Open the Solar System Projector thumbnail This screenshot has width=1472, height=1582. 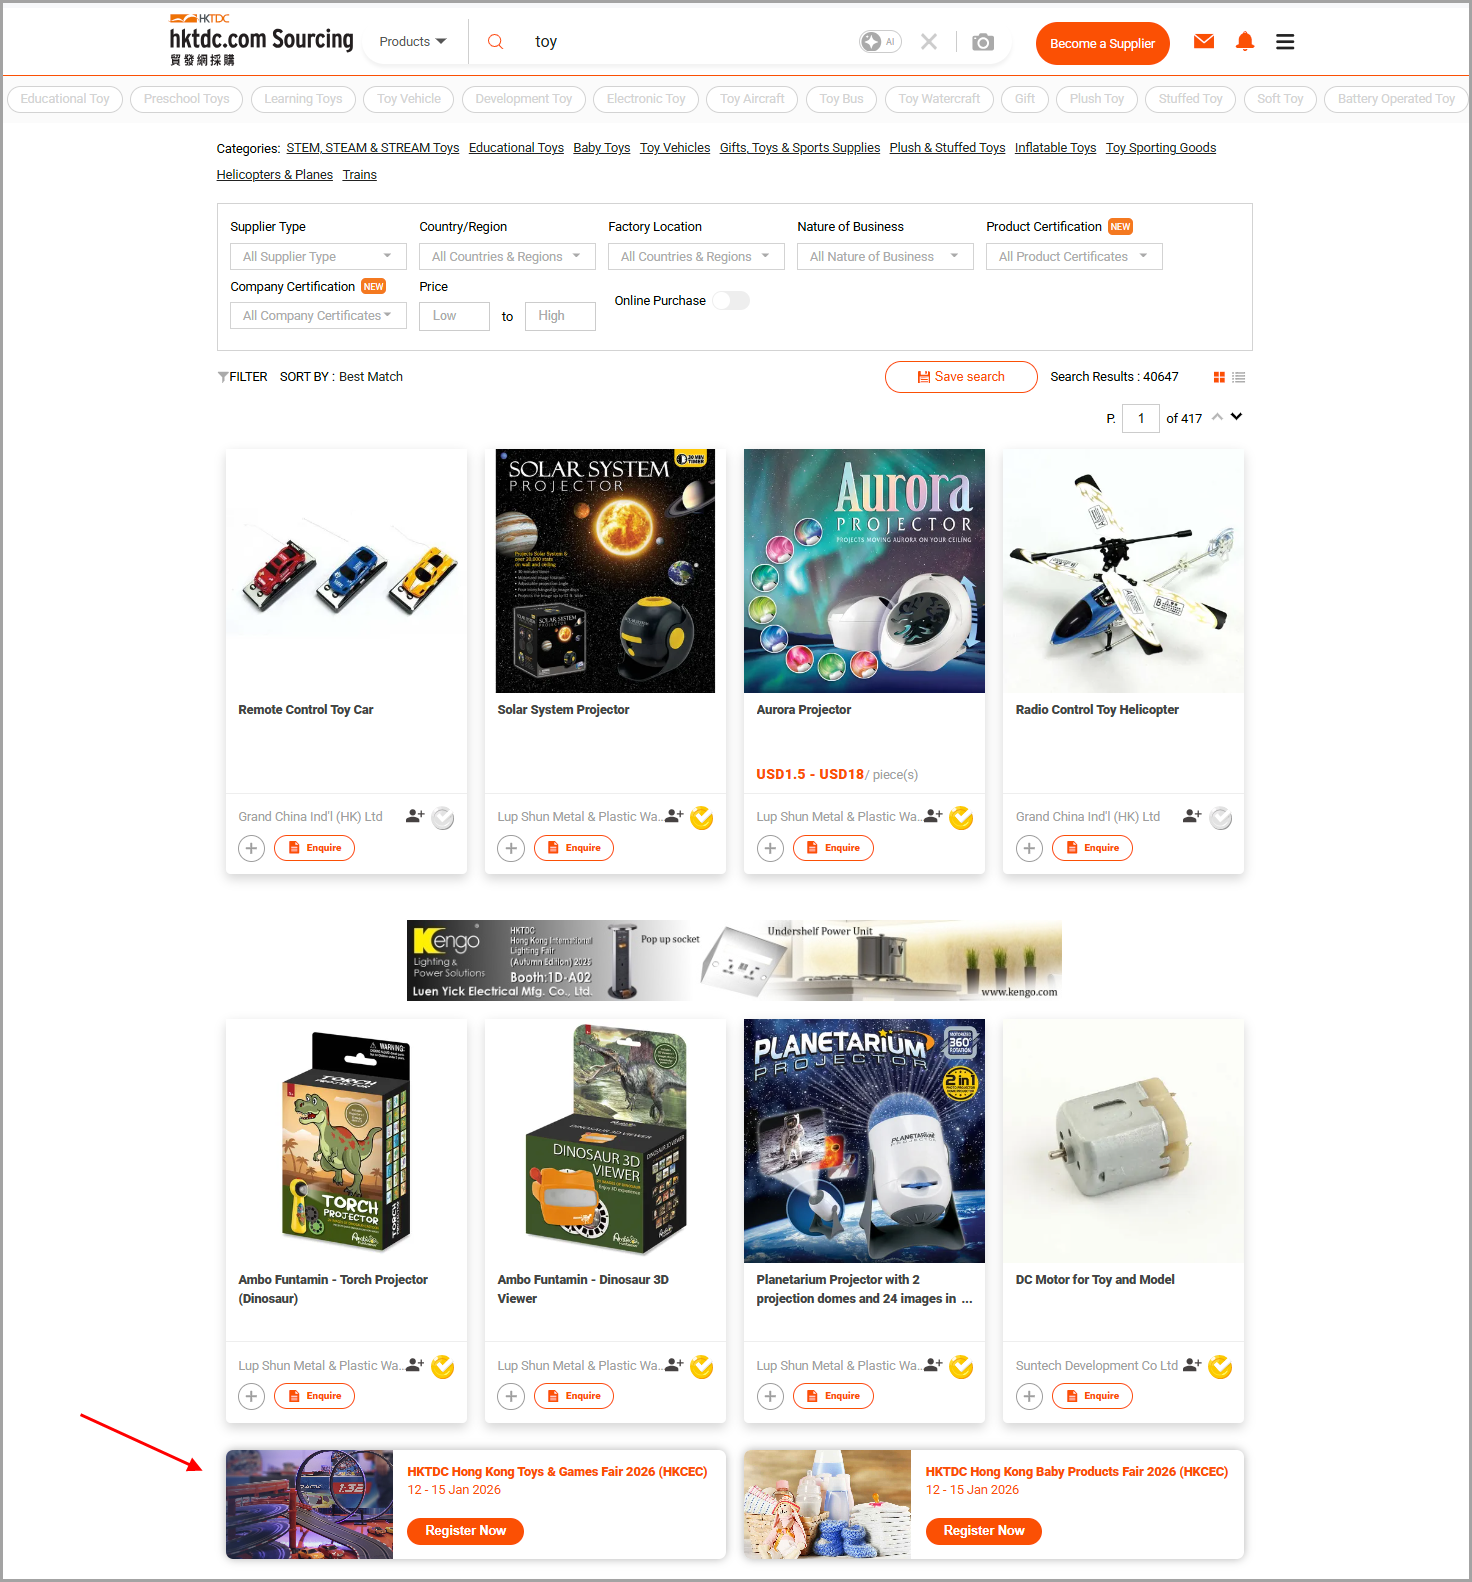(605, 571)
